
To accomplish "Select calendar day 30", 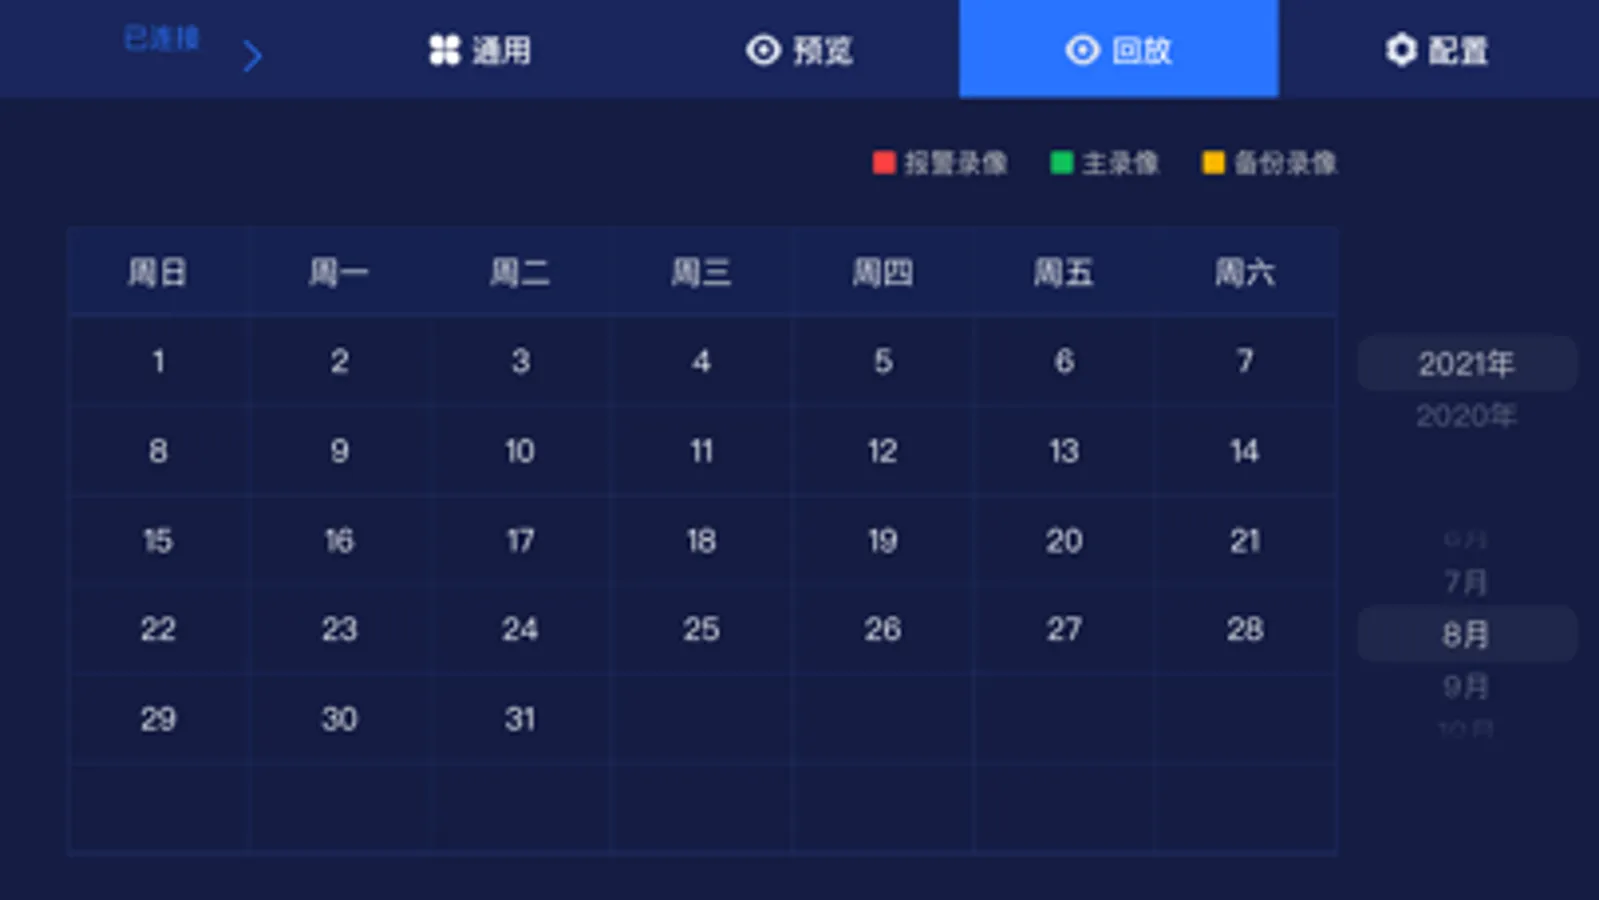I will click(x=340, y=719).
